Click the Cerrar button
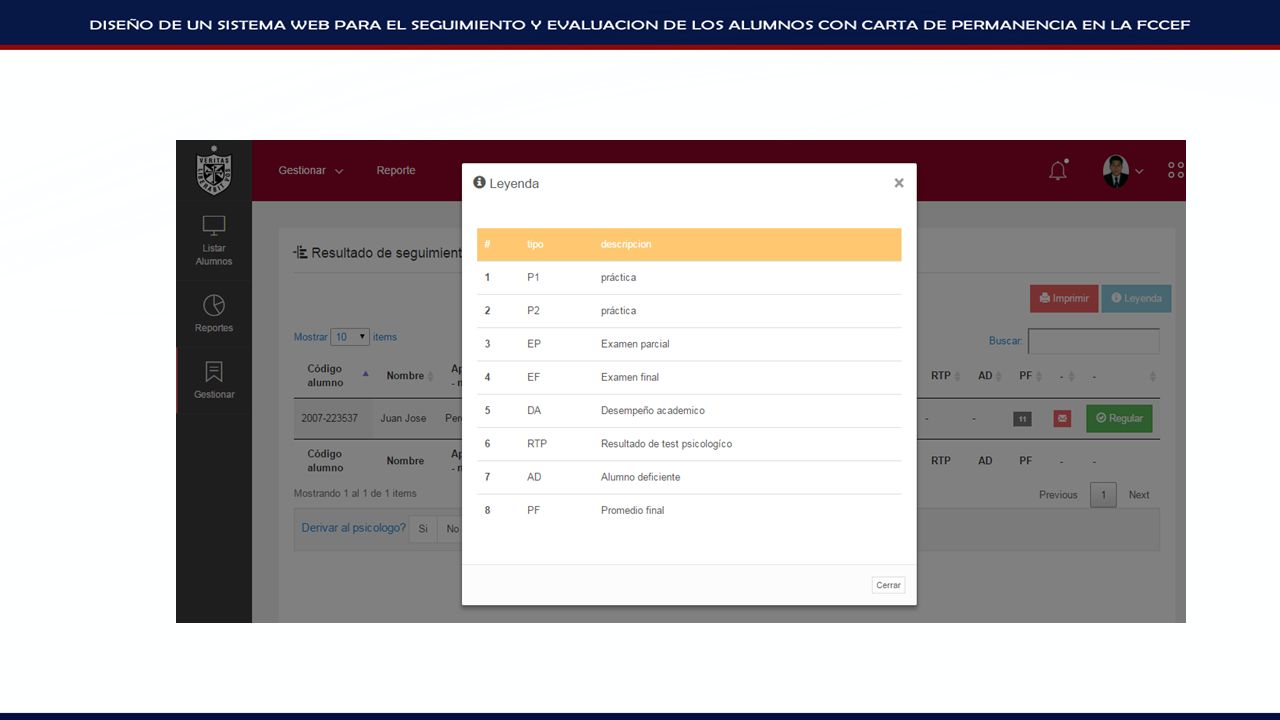 tap(888, 585)
